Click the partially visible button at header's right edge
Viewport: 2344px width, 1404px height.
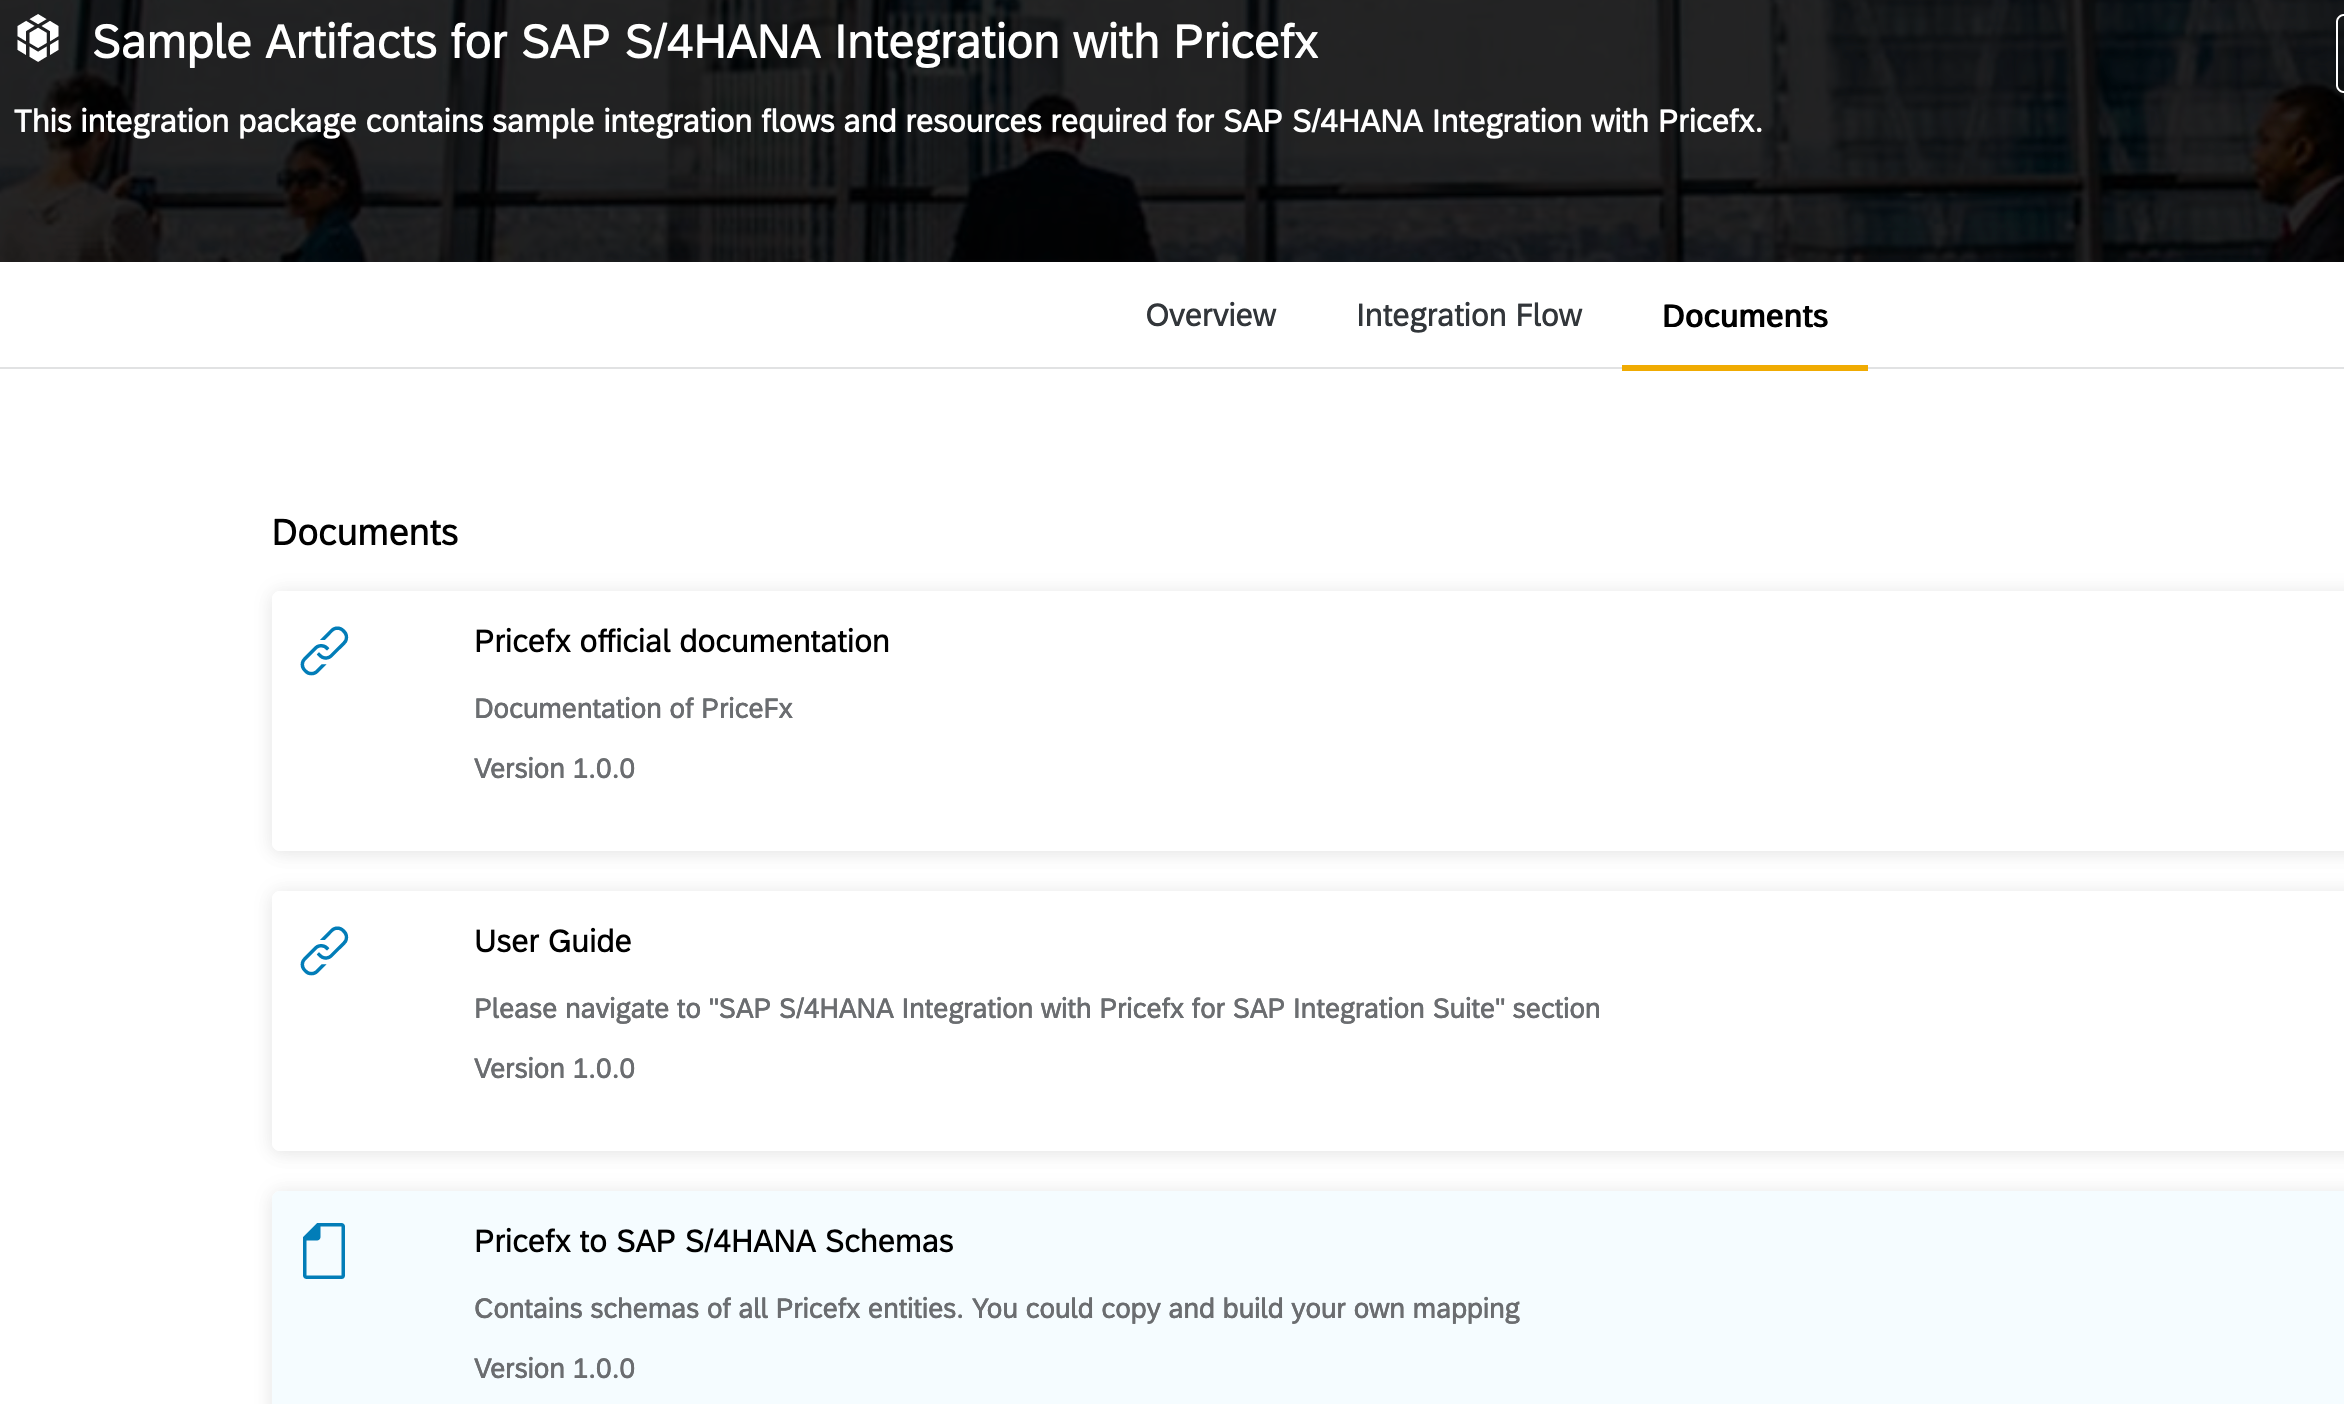pyautogui.click(x=2338, y=52)
